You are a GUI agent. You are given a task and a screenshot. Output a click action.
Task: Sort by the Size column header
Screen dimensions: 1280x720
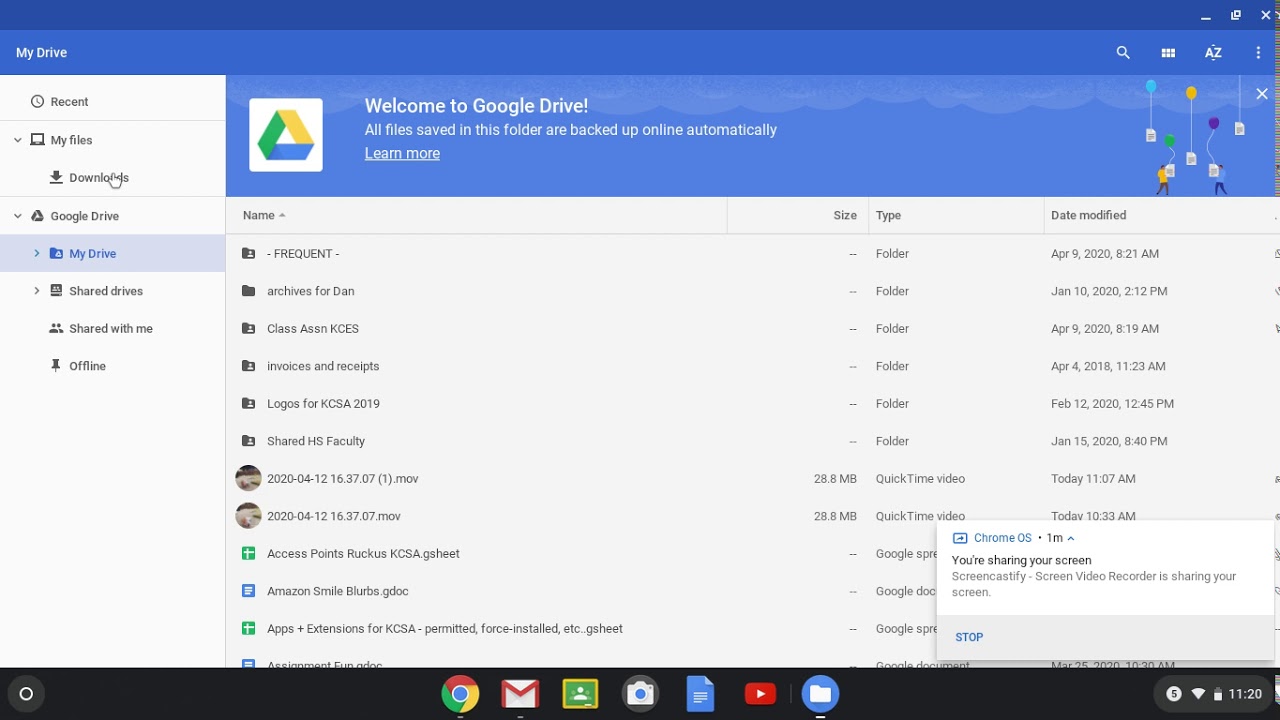click(845, 215)
